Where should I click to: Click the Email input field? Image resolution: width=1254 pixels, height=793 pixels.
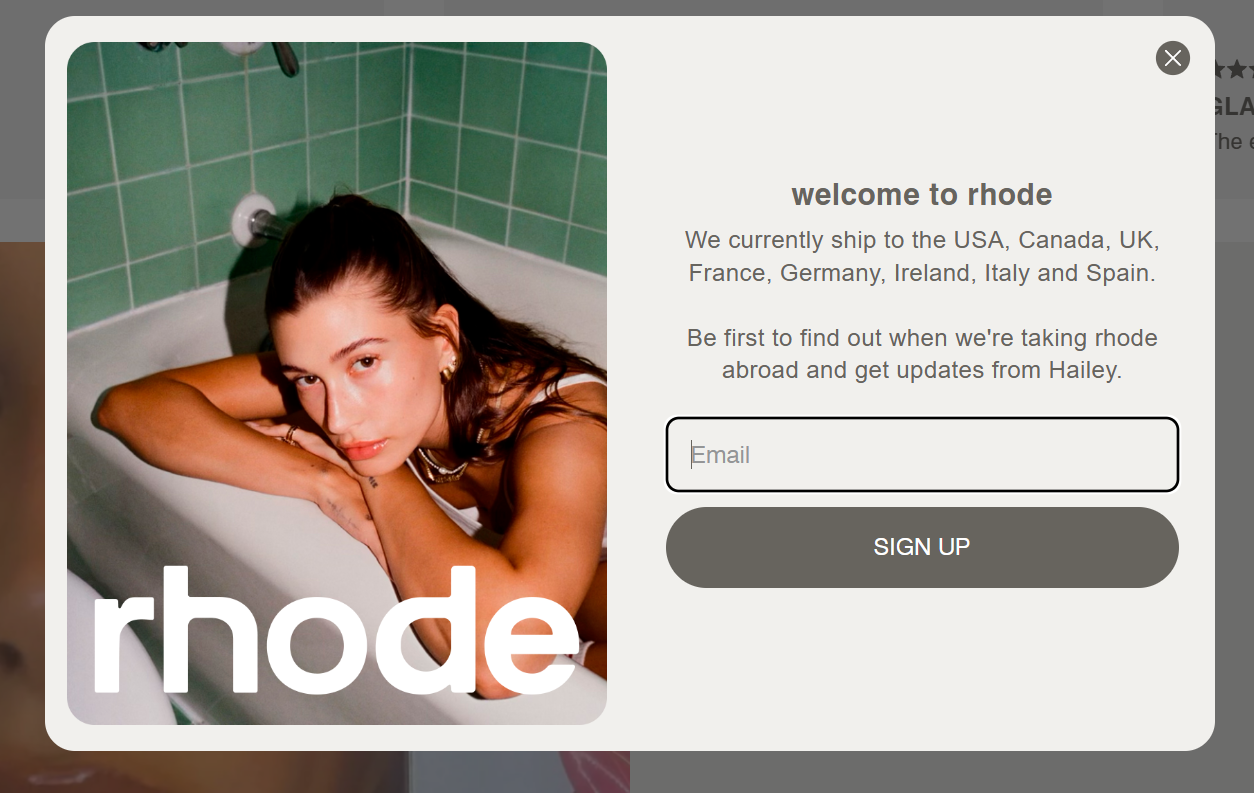coord(922,455)
